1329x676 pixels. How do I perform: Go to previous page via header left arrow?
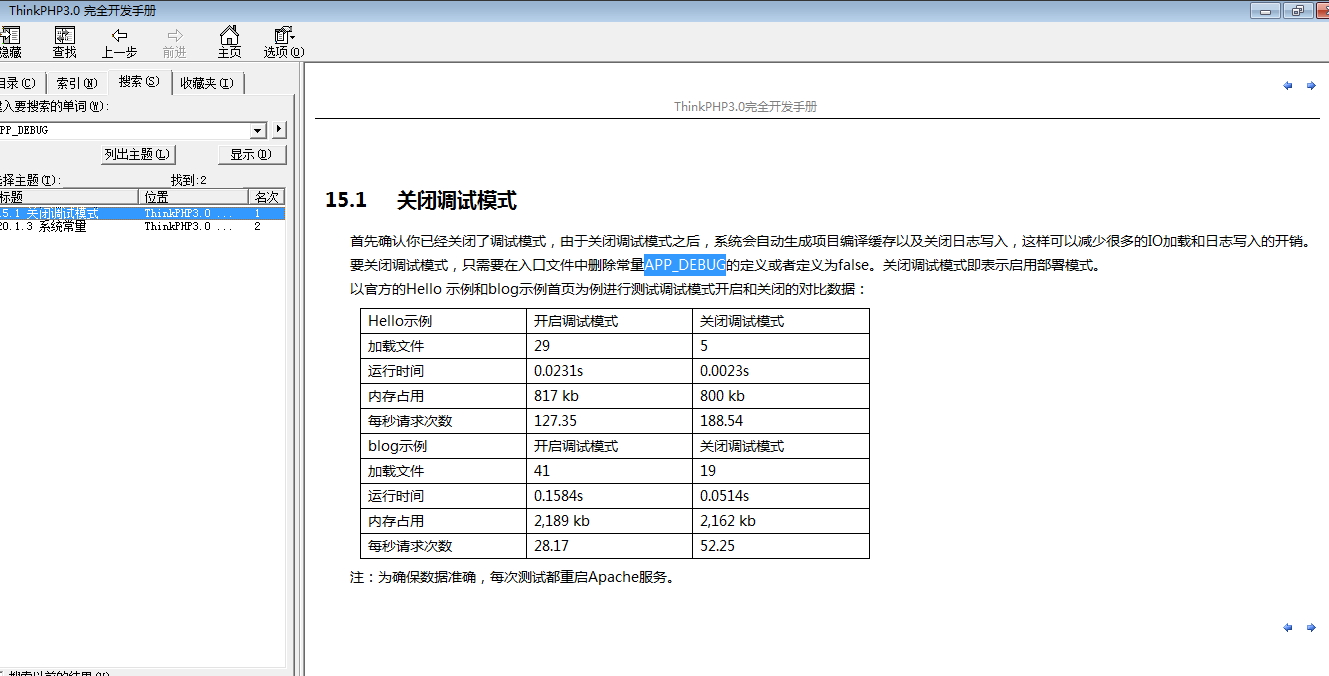1288,86
